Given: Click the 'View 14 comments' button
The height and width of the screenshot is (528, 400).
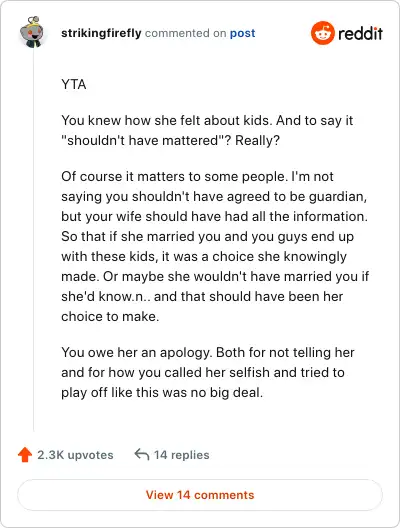Looking at the screenshot, I should coord(200,495).
